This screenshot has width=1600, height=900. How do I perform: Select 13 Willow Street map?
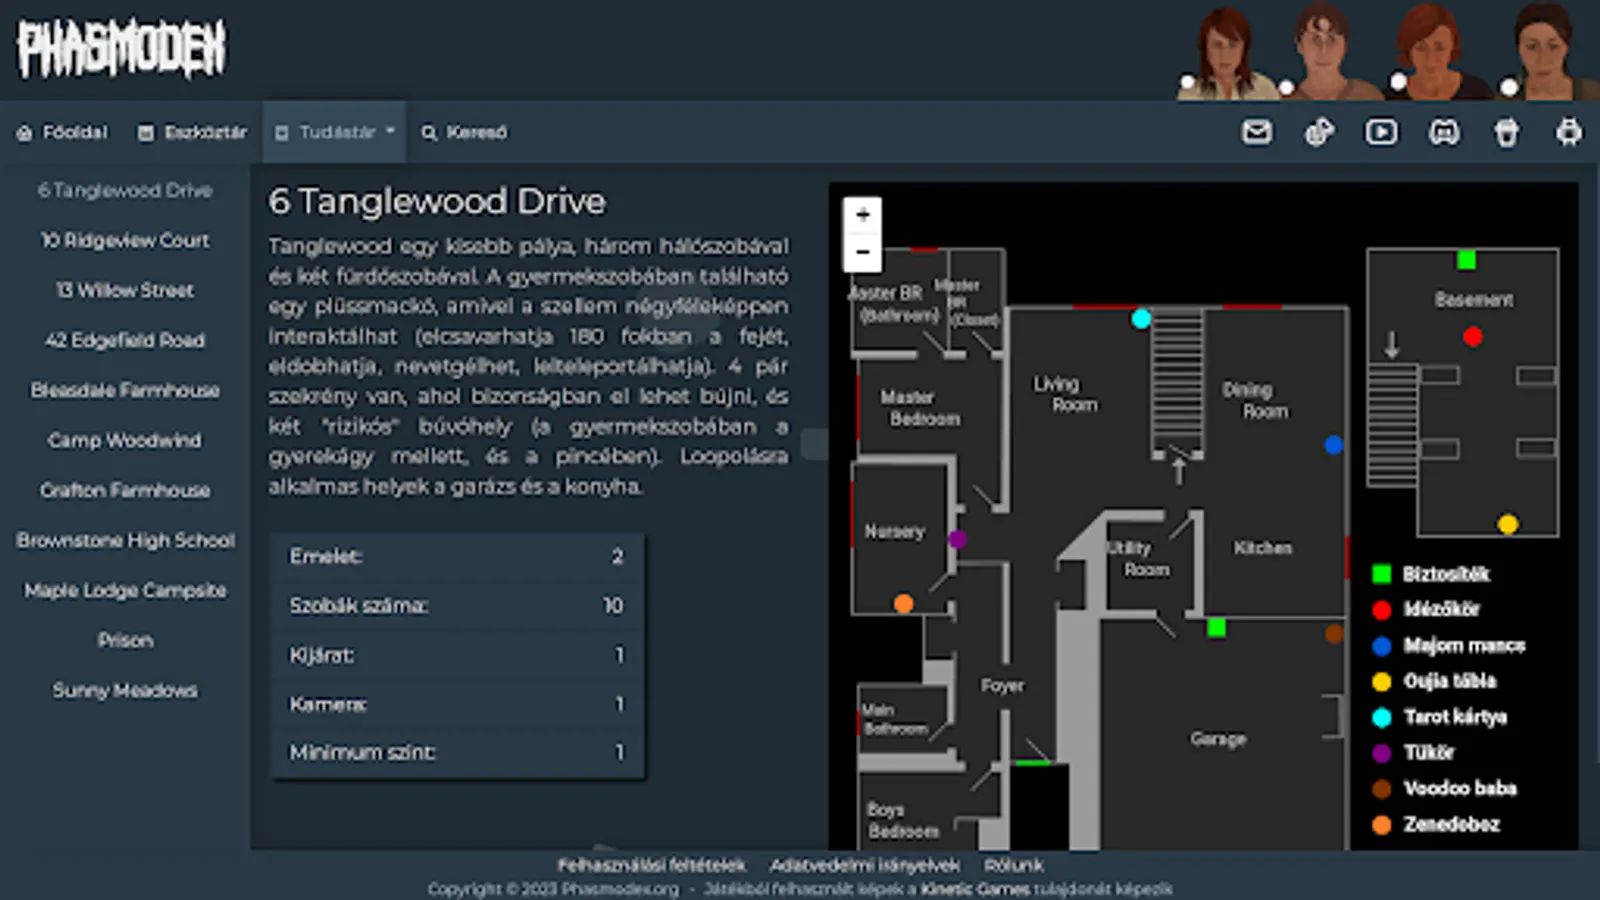click(x=125, y=290)
